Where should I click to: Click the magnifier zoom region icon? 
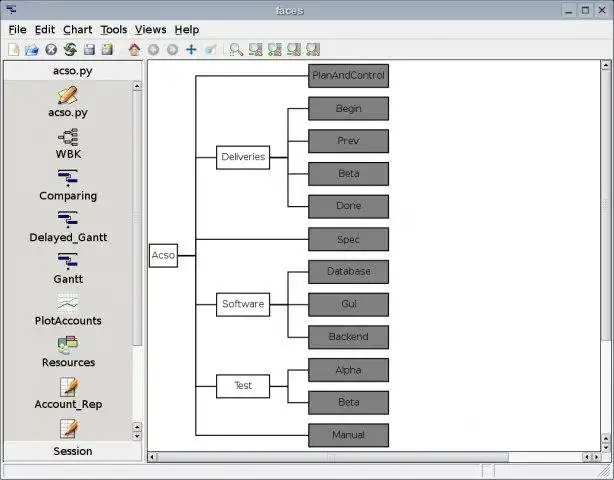[236, 50]
